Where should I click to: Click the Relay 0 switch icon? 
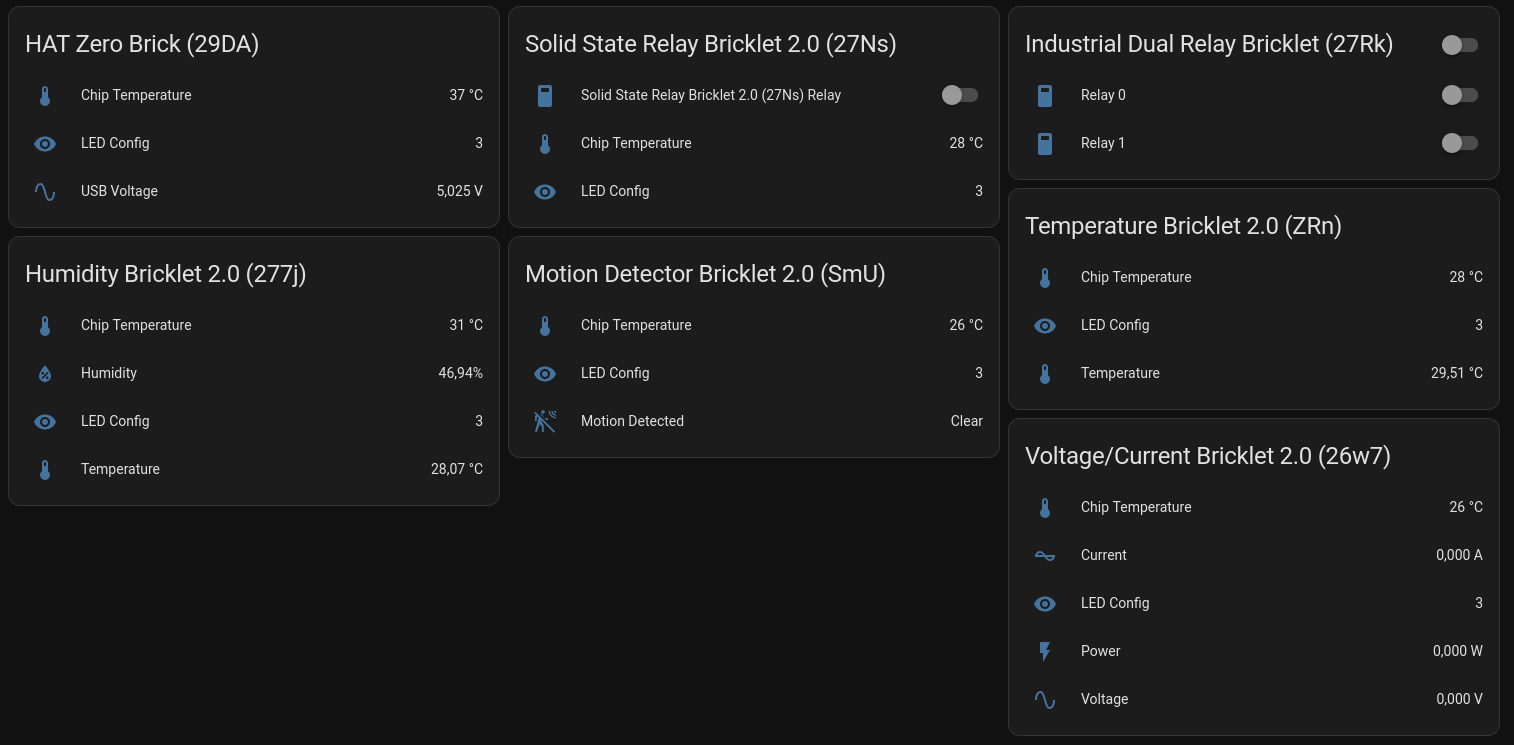(1045, 96)
